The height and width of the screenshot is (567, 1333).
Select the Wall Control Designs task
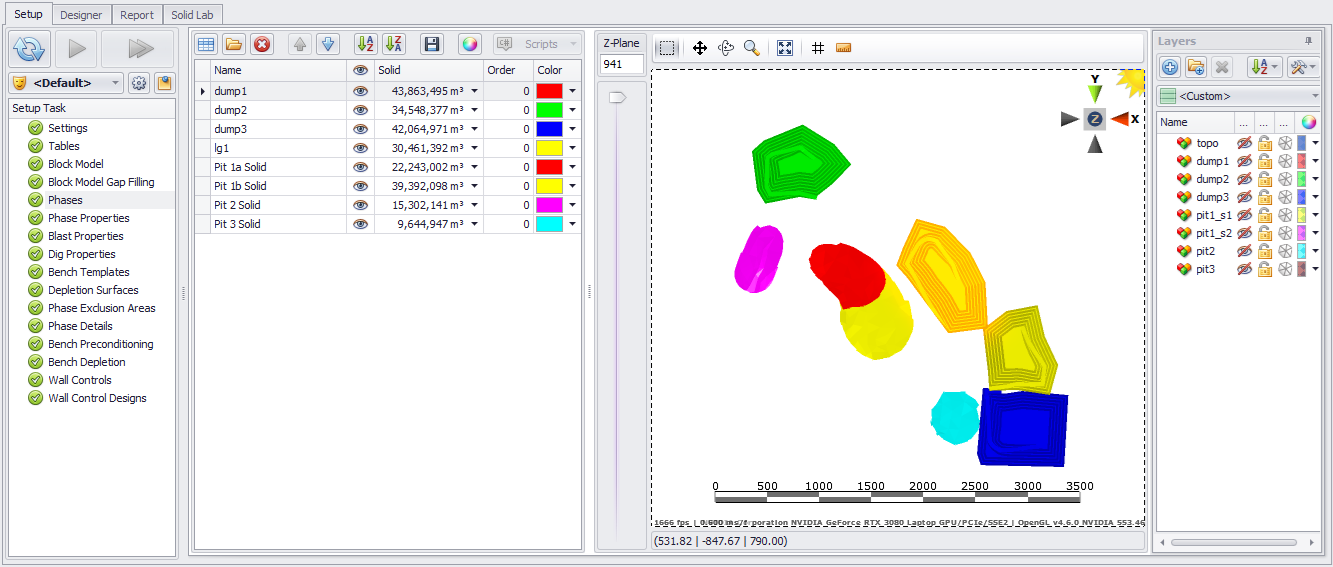coord(97,398)
